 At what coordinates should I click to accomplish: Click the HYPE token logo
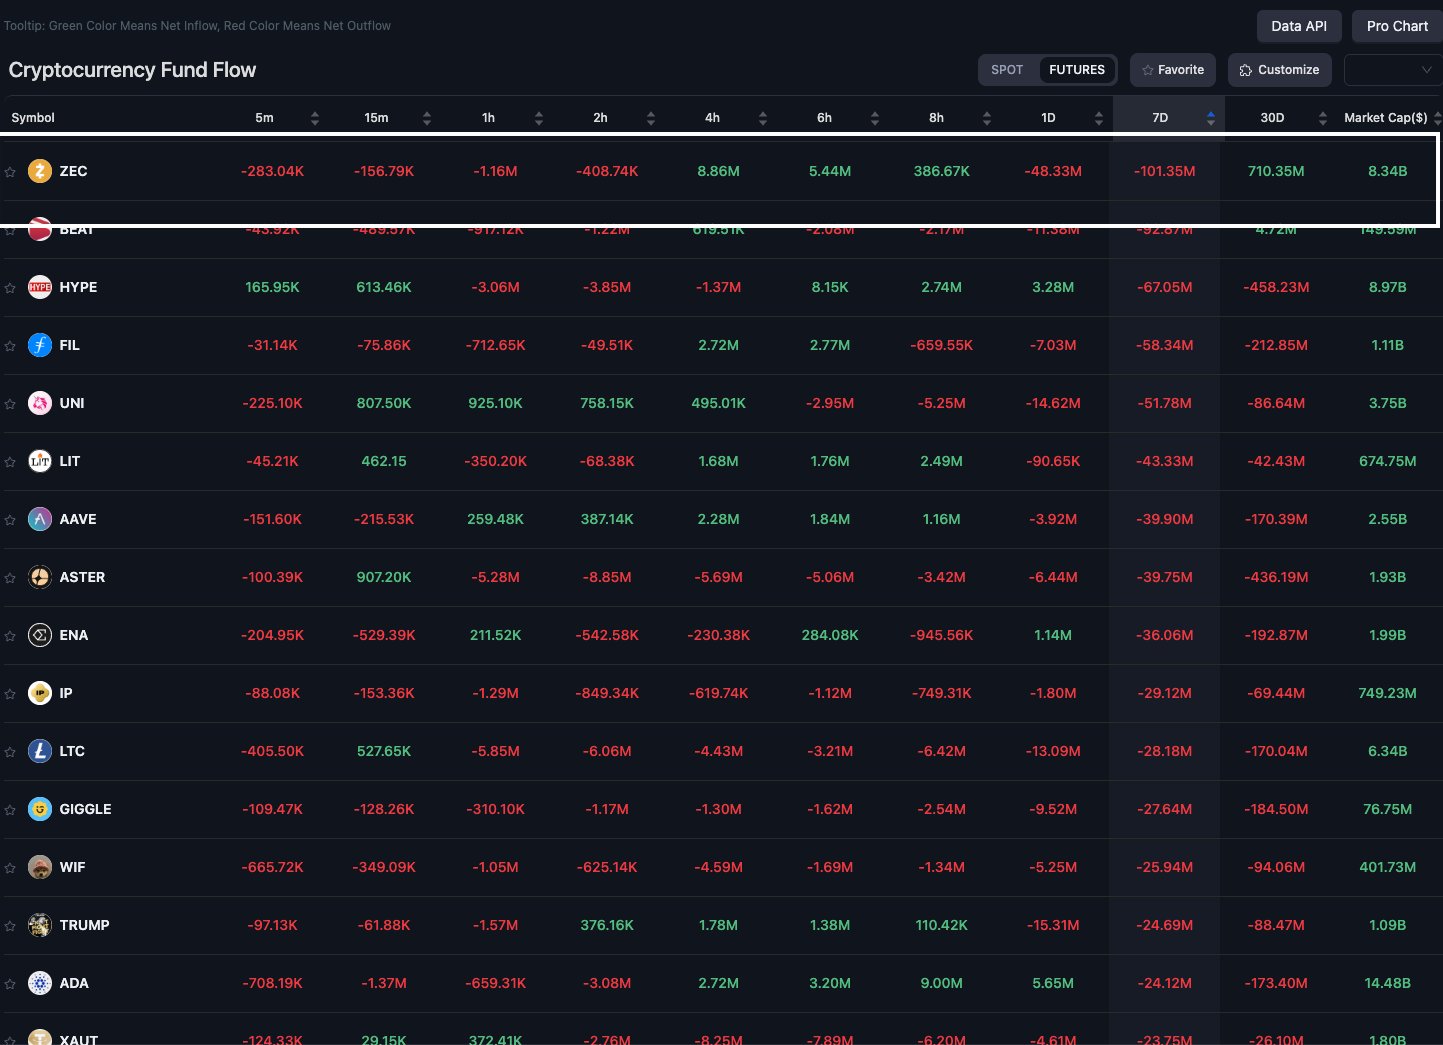[x=39, y=287]
